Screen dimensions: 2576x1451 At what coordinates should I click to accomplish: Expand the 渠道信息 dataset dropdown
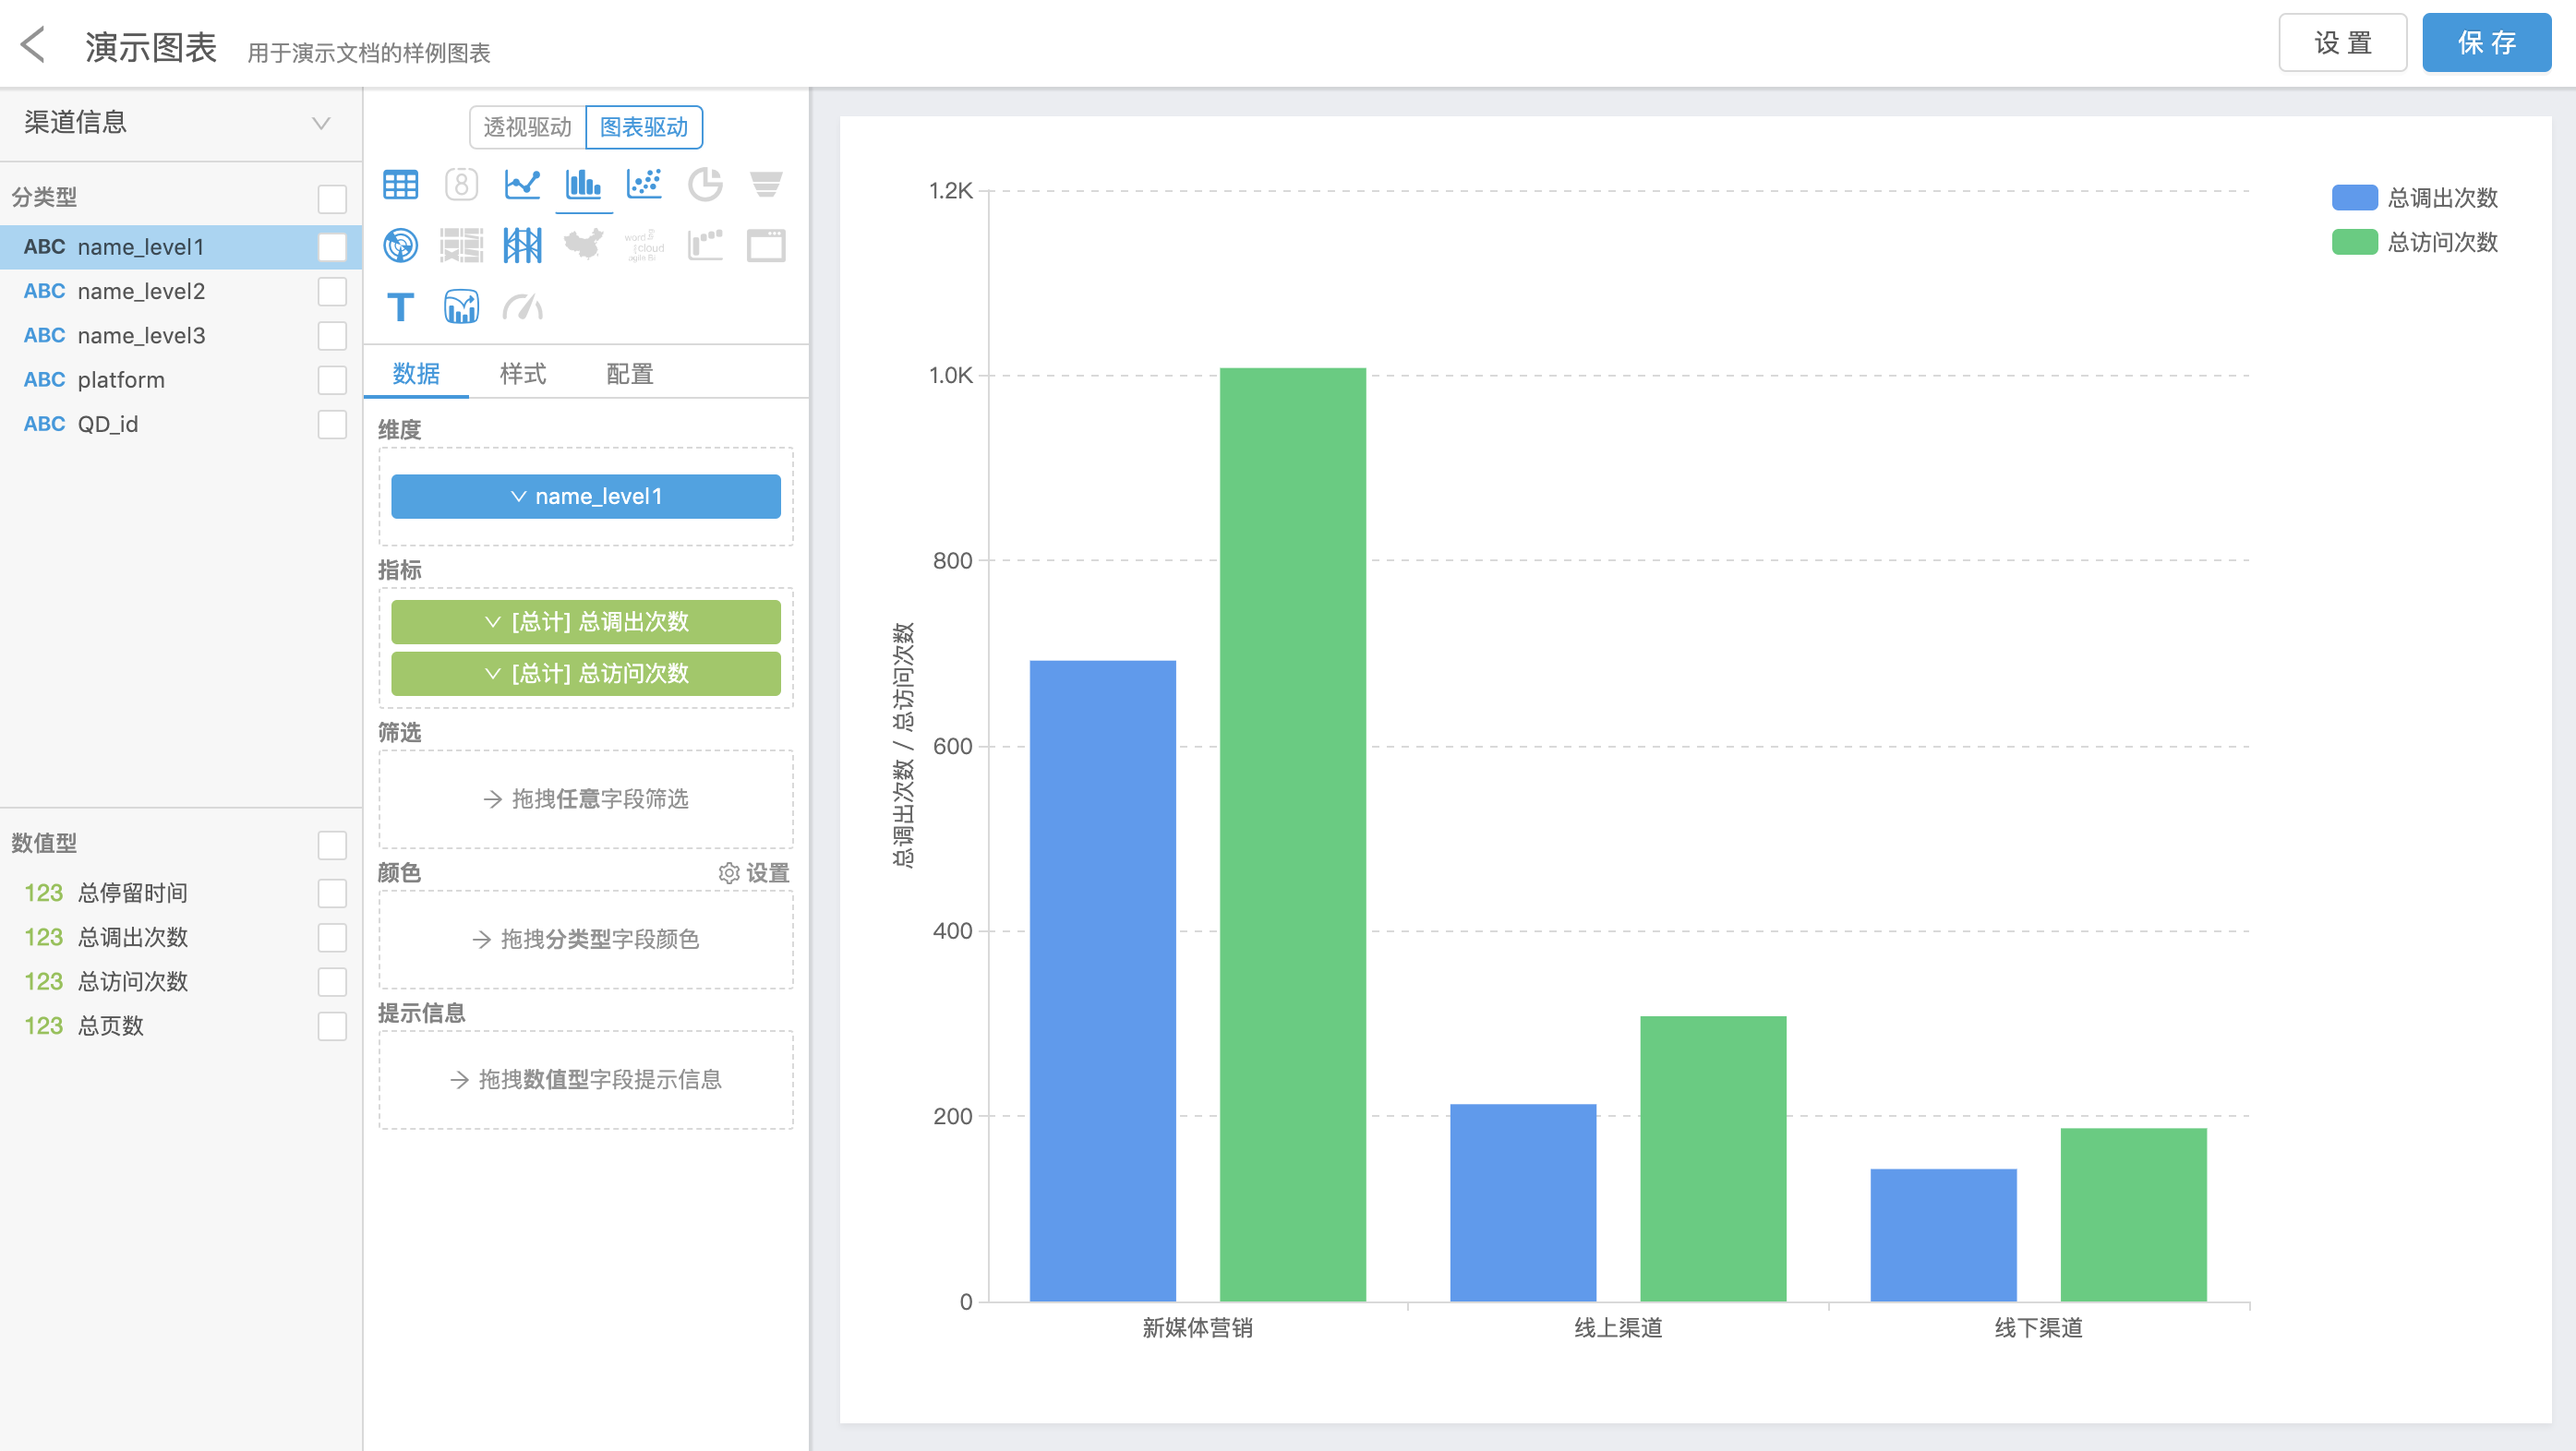coord(321,123)
